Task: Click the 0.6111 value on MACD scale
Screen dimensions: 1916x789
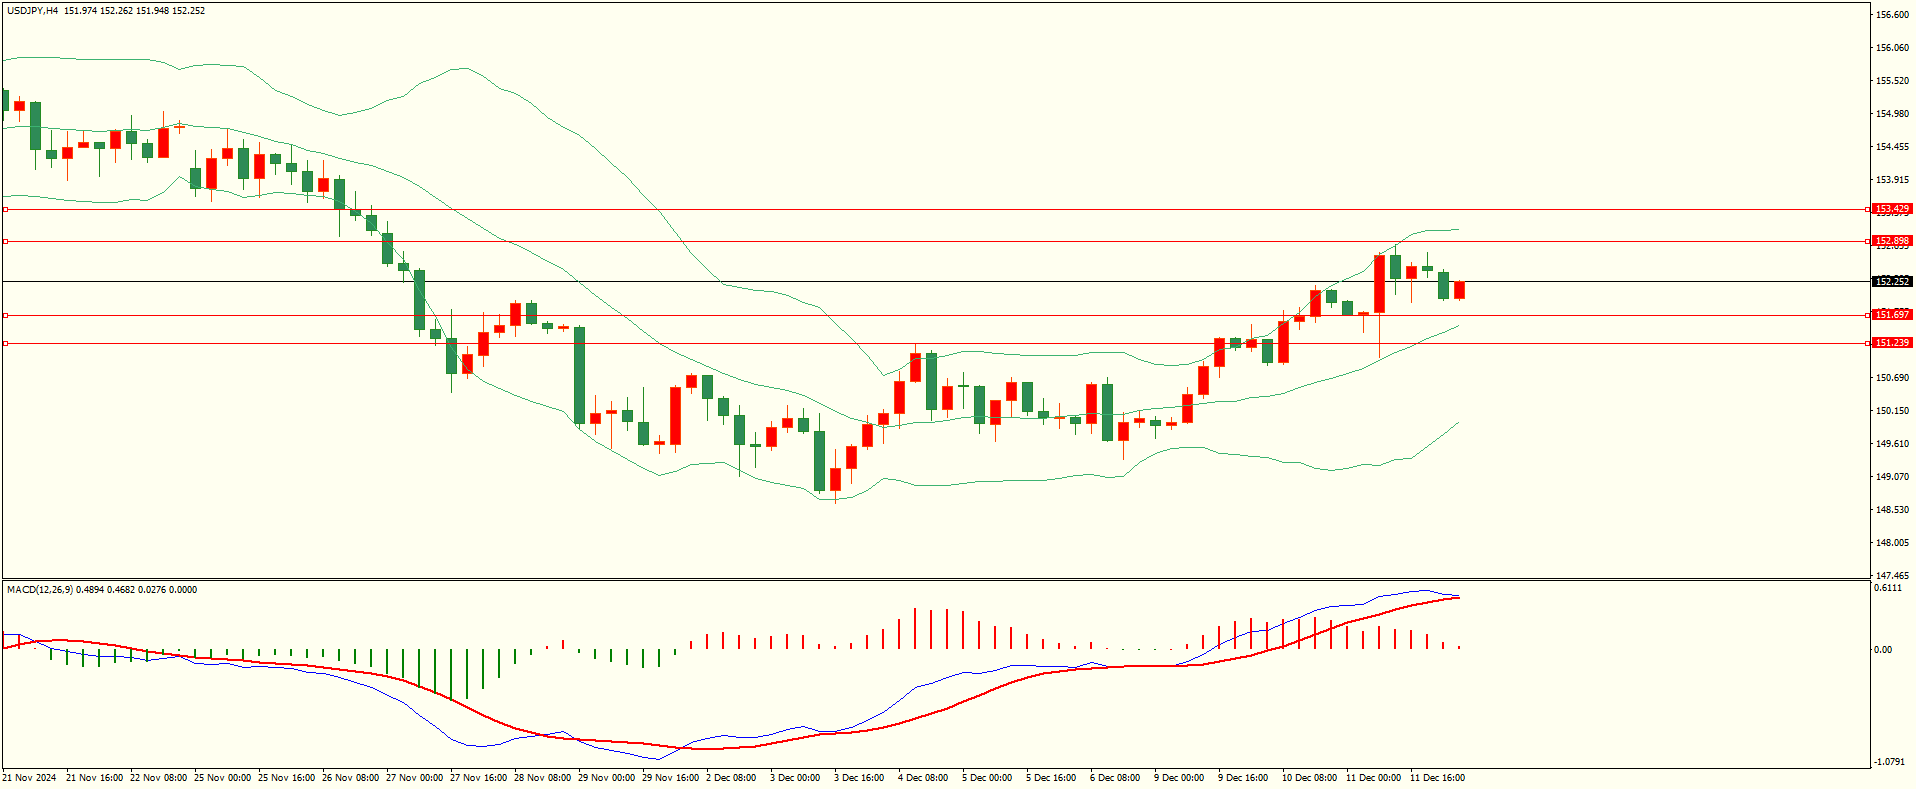Action: point(1888,589)
